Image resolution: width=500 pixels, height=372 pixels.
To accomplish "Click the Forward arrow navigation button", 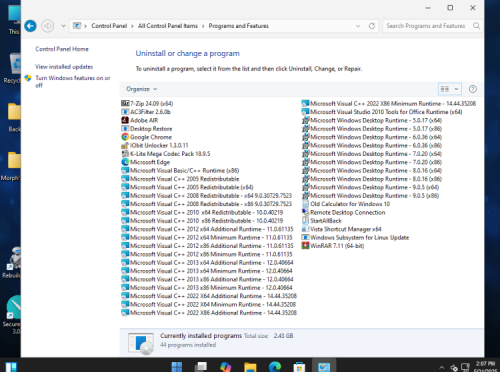I will click(x=48, y=26).
